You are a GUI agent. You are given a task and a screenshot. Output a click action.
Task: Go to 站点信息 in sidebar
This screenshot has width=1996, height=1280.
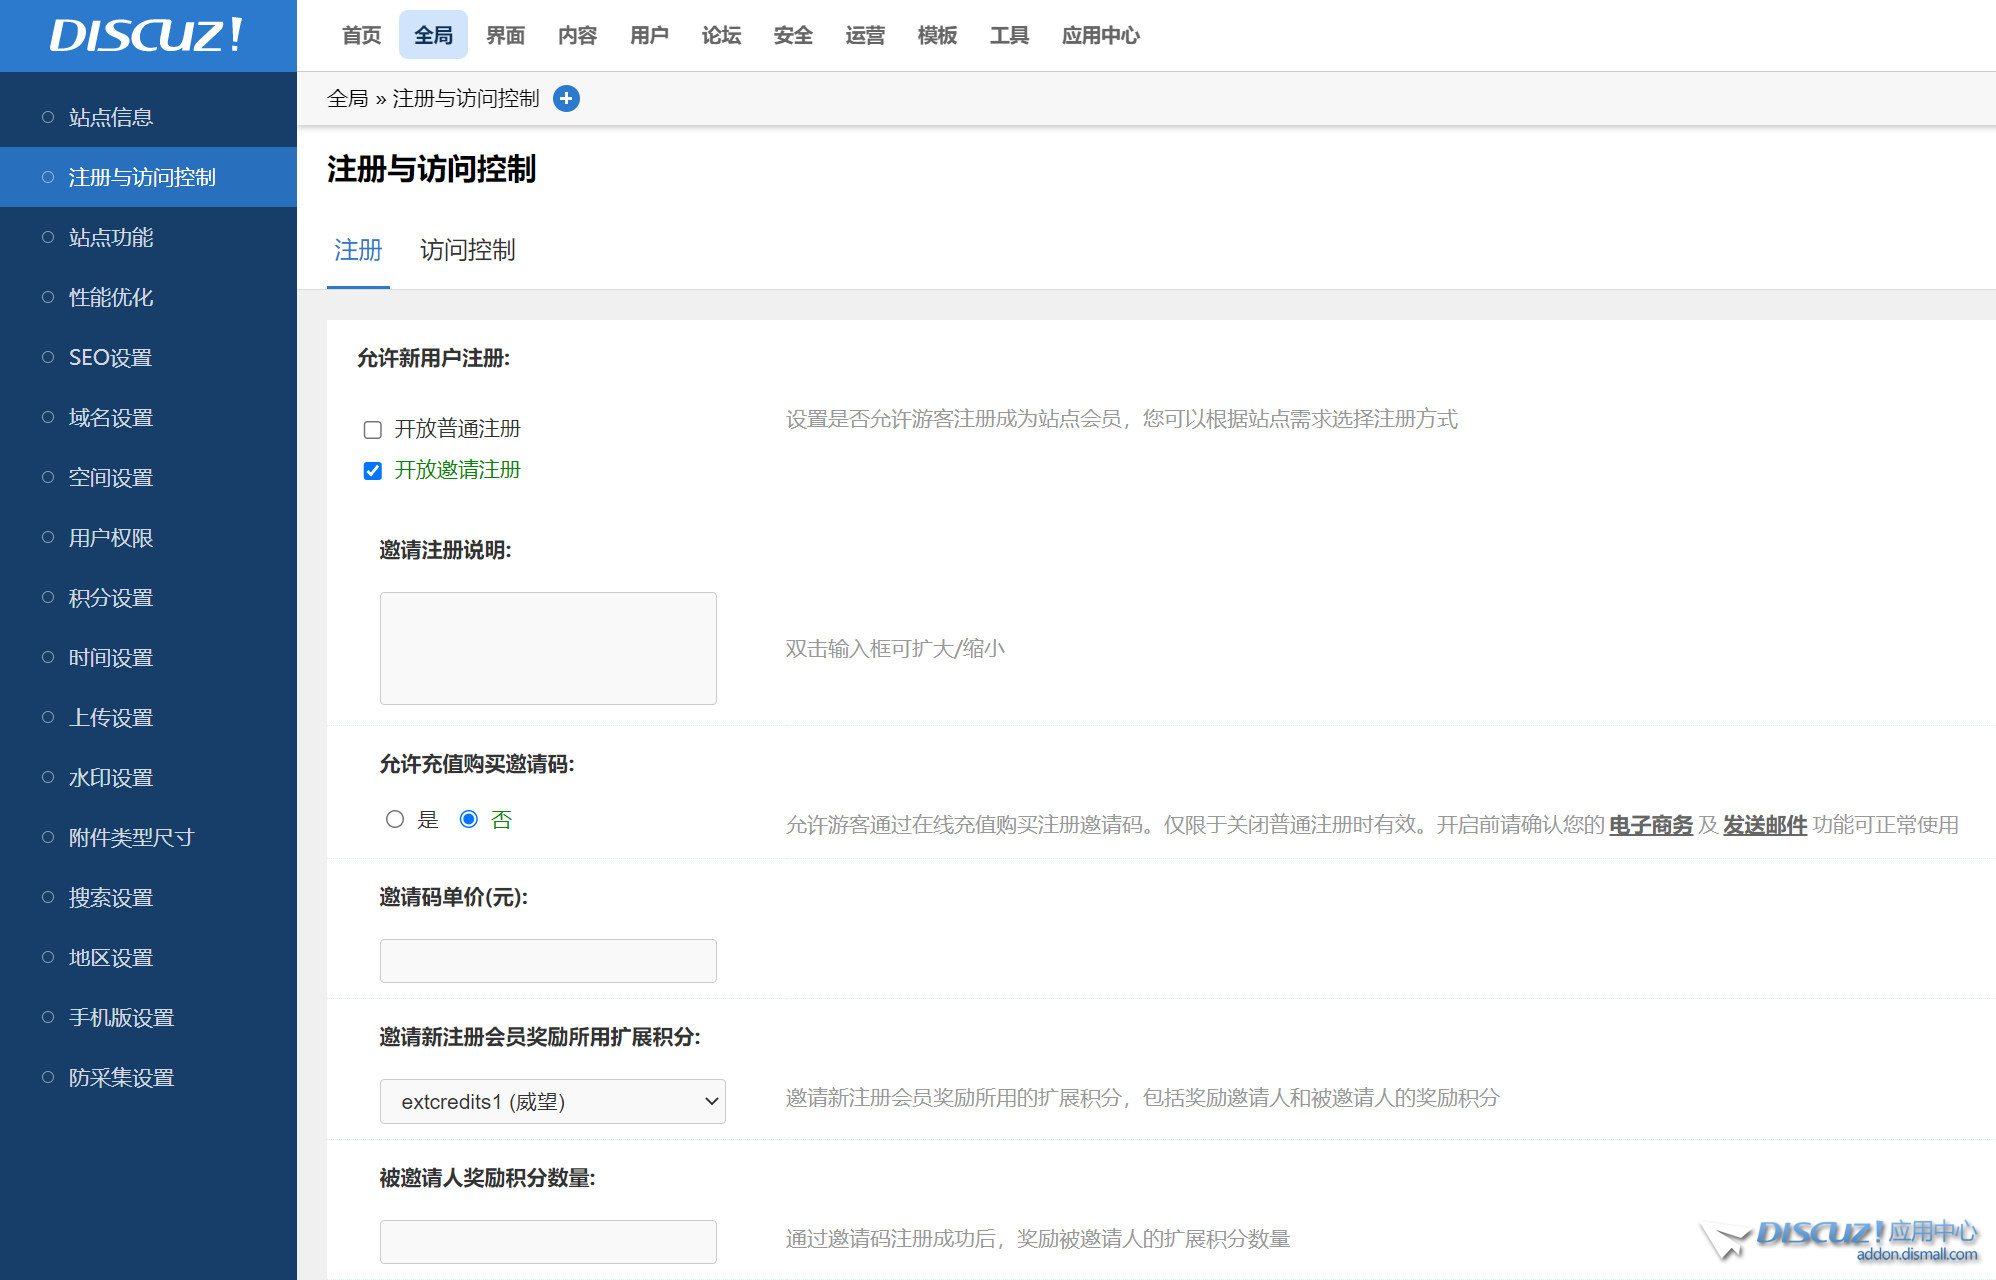148,117
